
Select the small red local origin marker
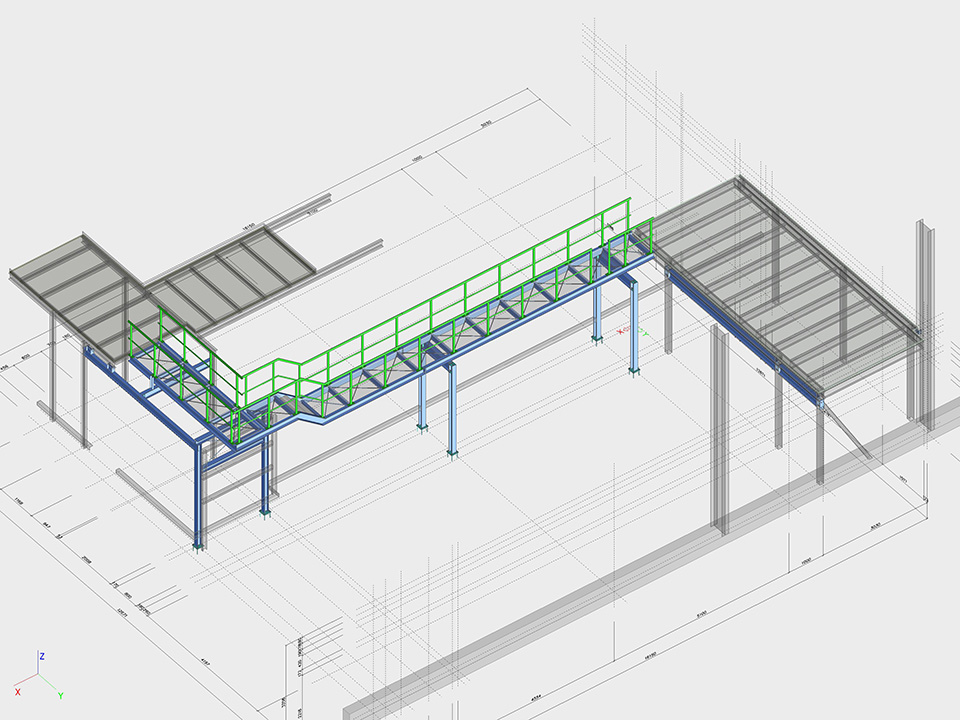(x=621, y=330)
